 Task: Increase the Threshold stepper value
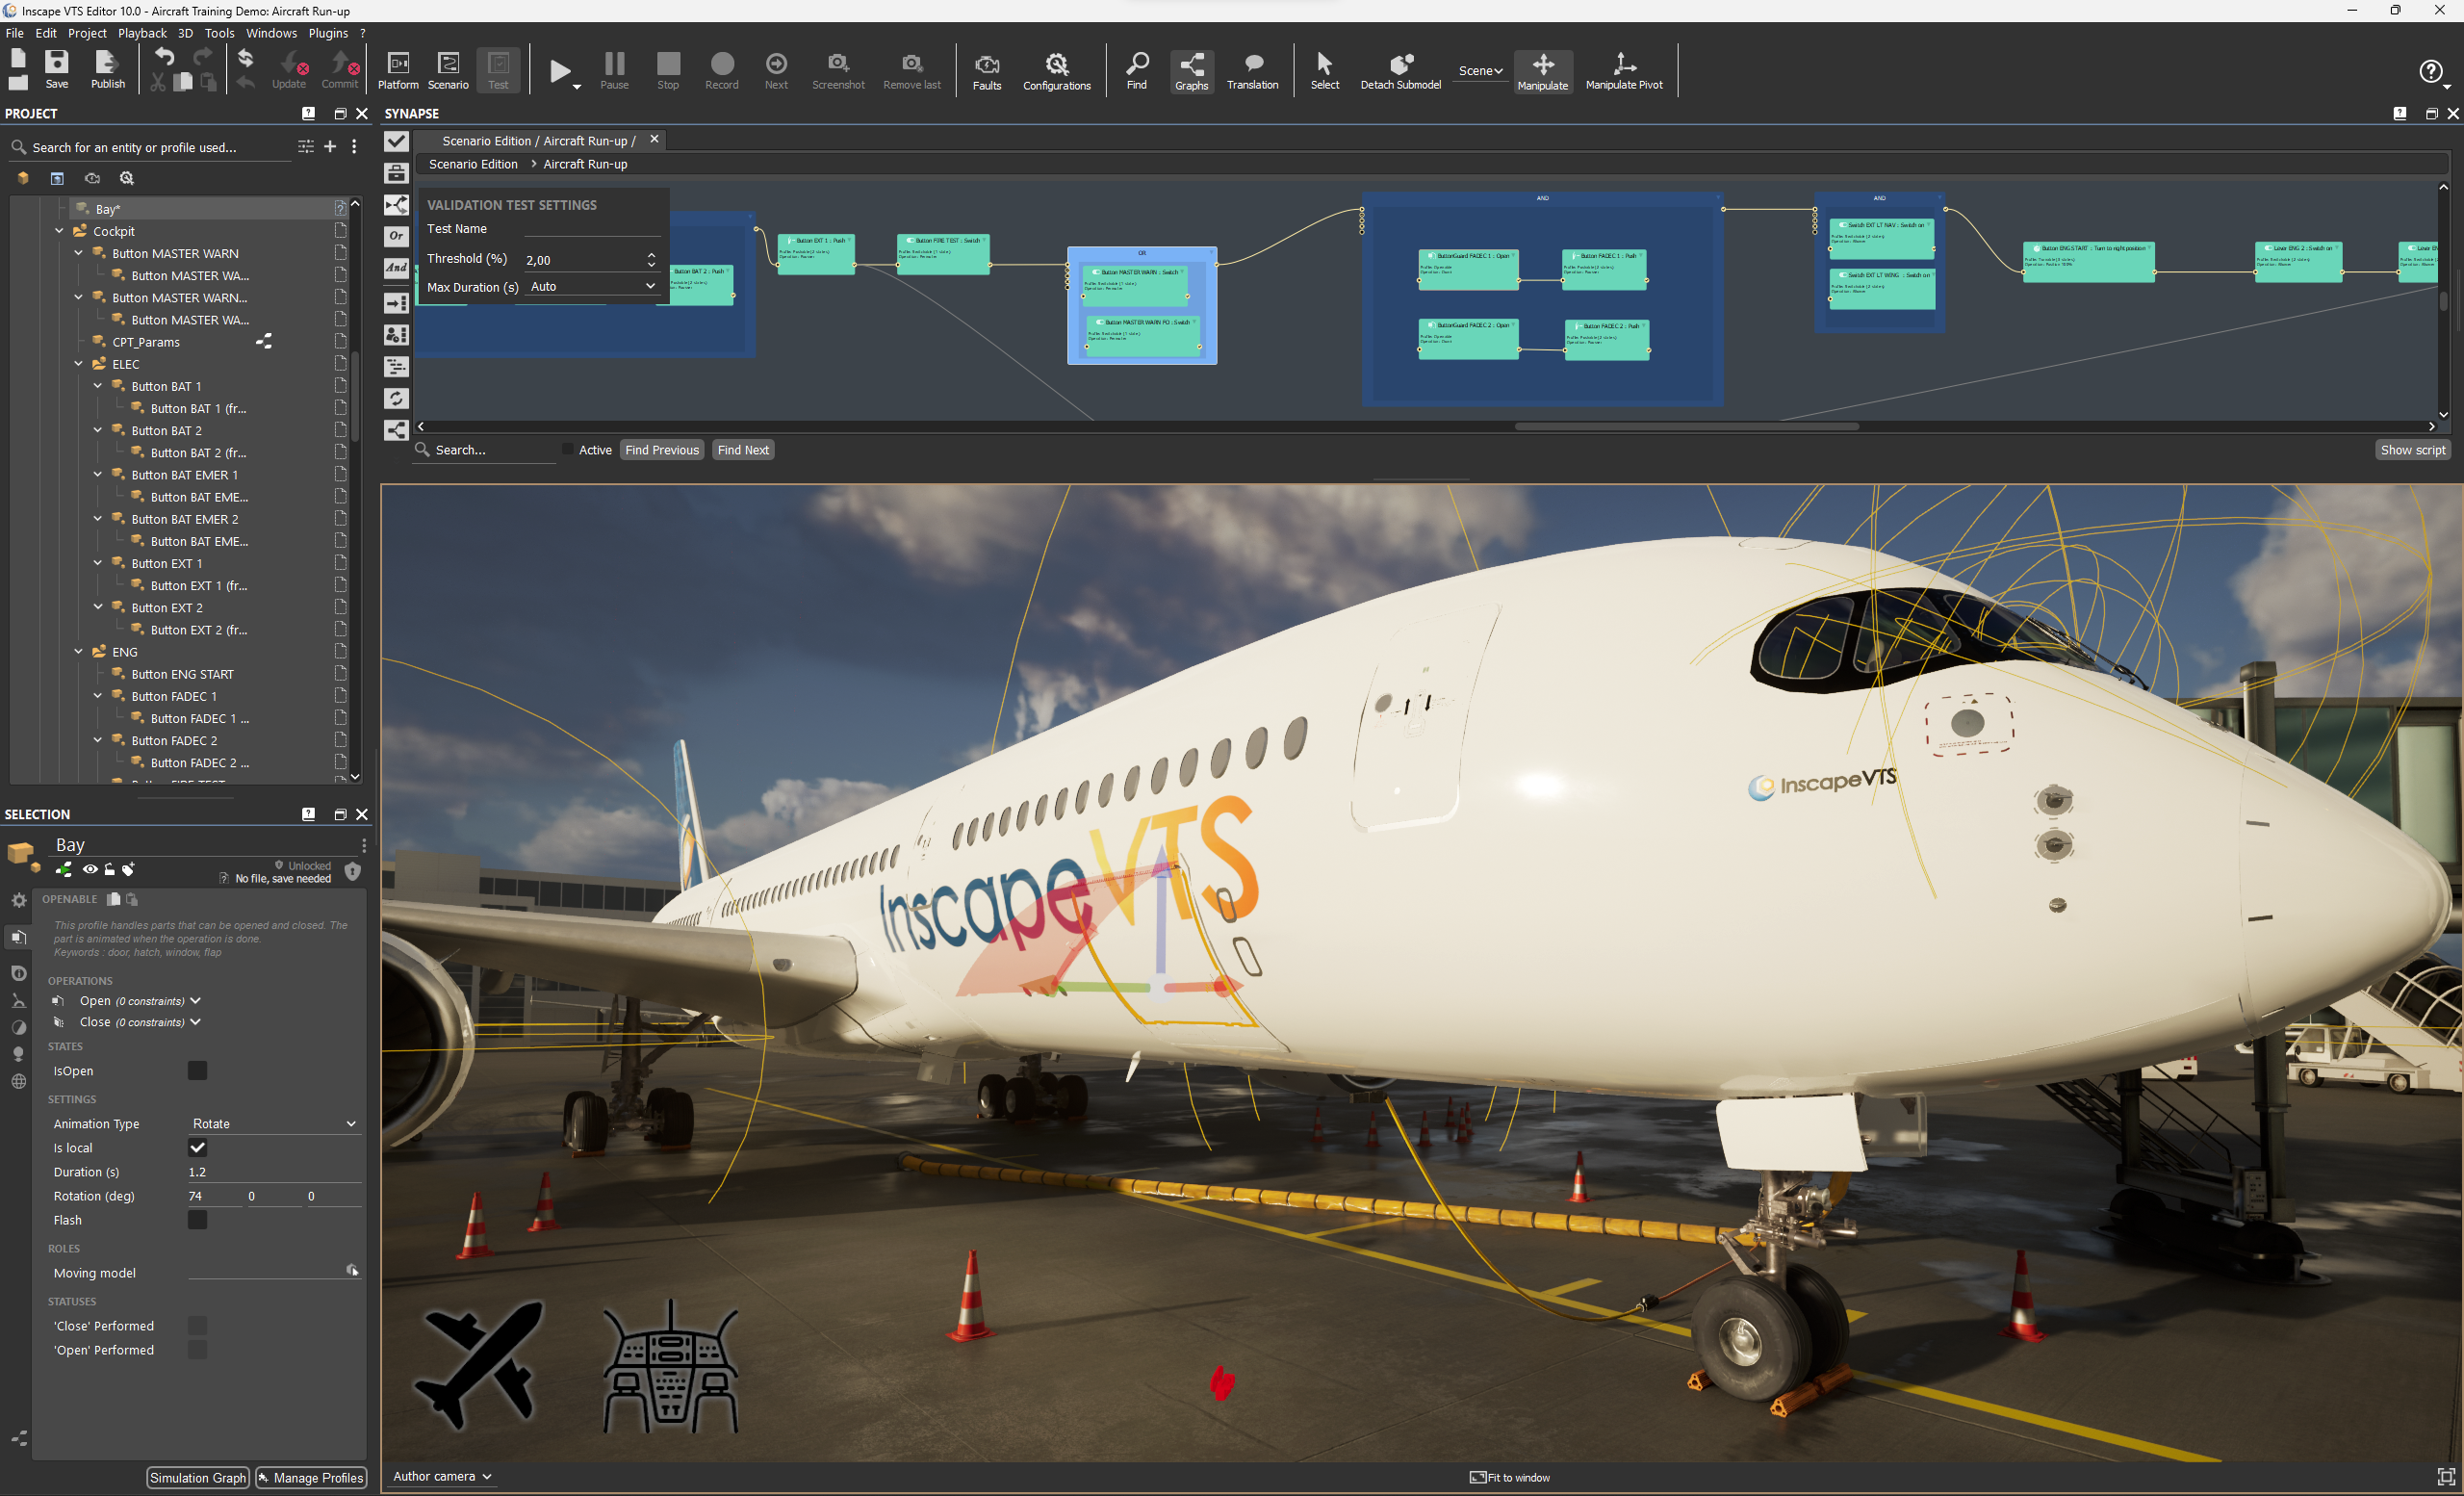(651, 254)
